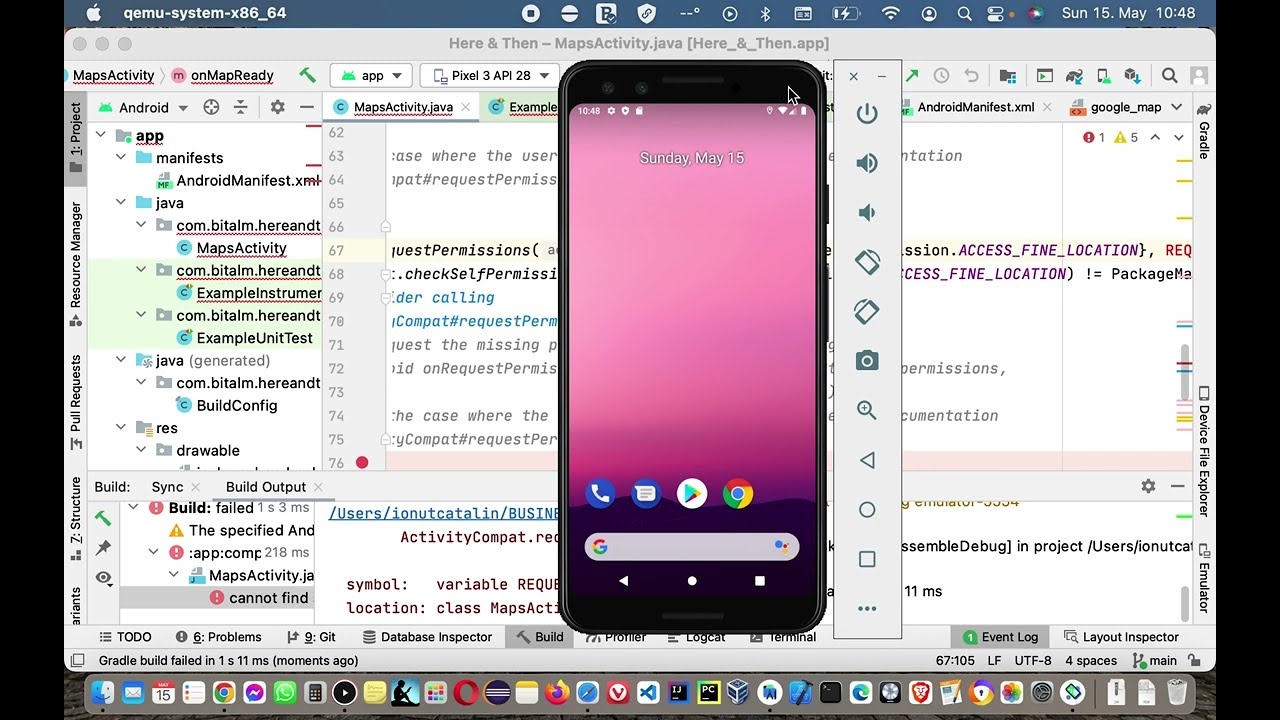Open AVD Manager phone icon
Viewport: 1280px width, 720px height.
(1104, 75)
